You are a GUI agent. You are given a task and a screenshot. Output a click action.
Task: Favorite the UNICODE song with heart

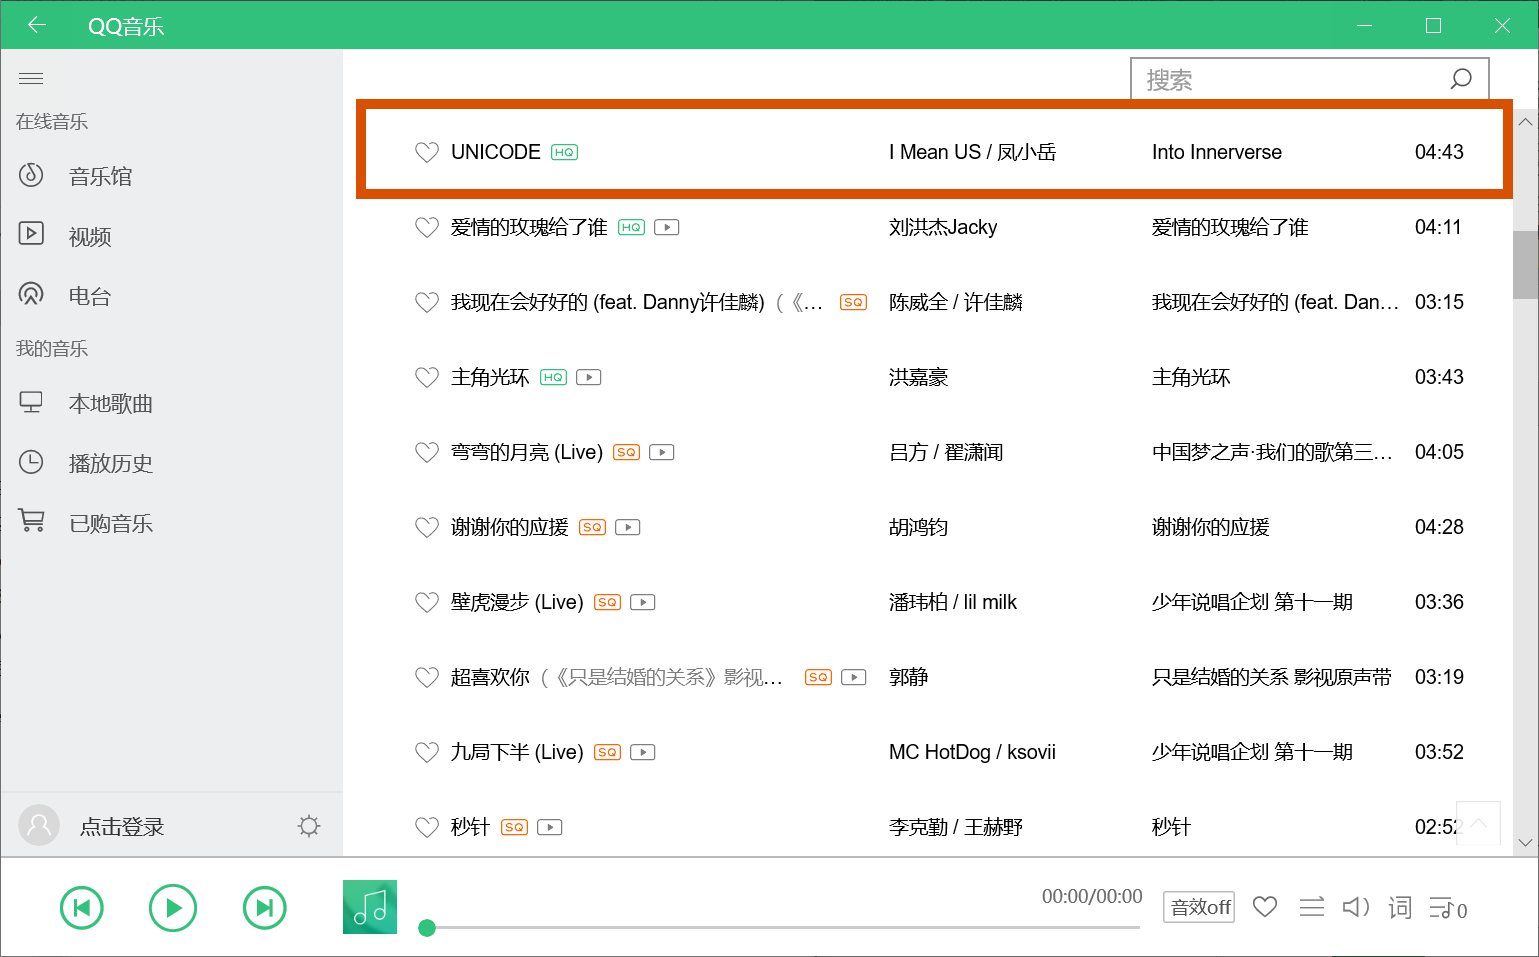[427, 152]
